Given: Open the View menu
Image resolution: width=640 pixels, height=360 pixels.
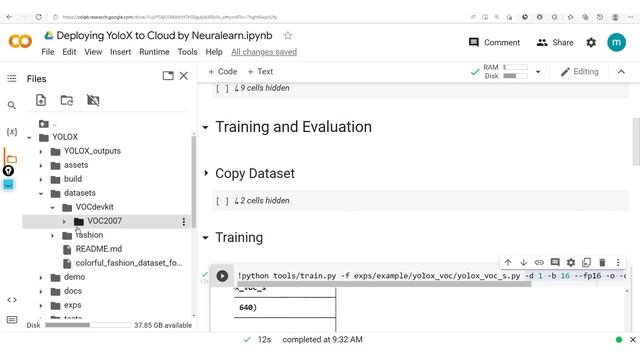Looking at the screenshot, I should coord(93,52).
